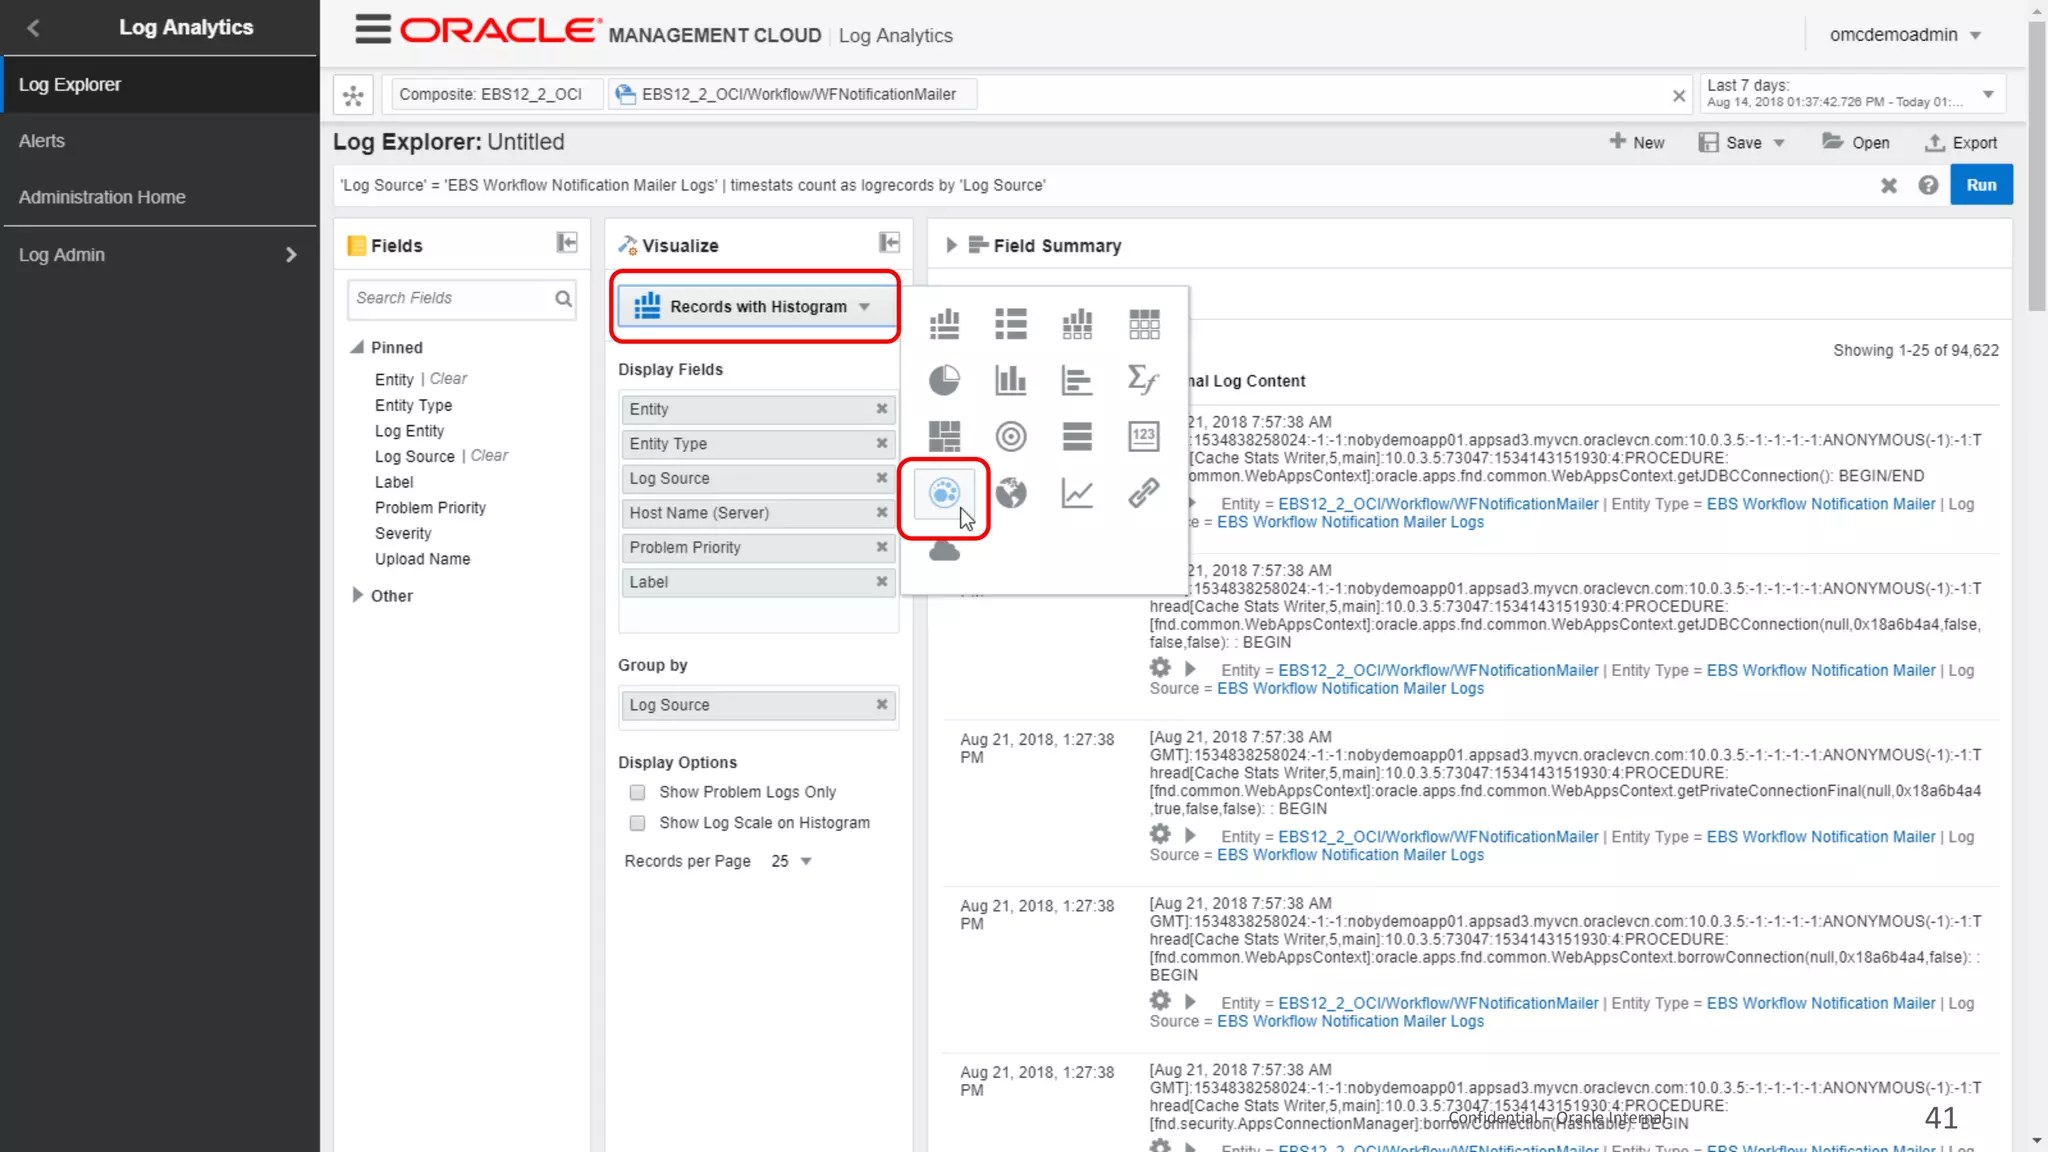Collapse the Visualize panel
Screen dimensions: 2048x1152
(x=889, y=243)
